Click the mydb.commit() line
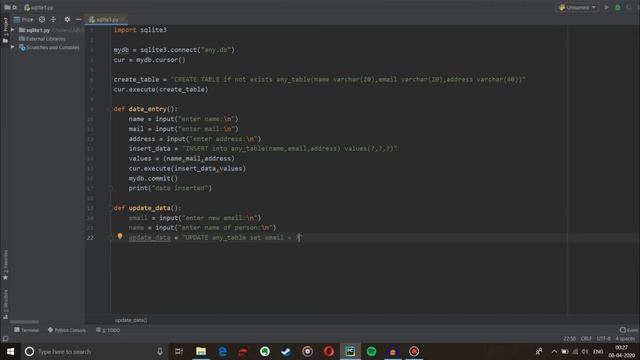Screen dimensions: 640x360 (x=153, y=178)
